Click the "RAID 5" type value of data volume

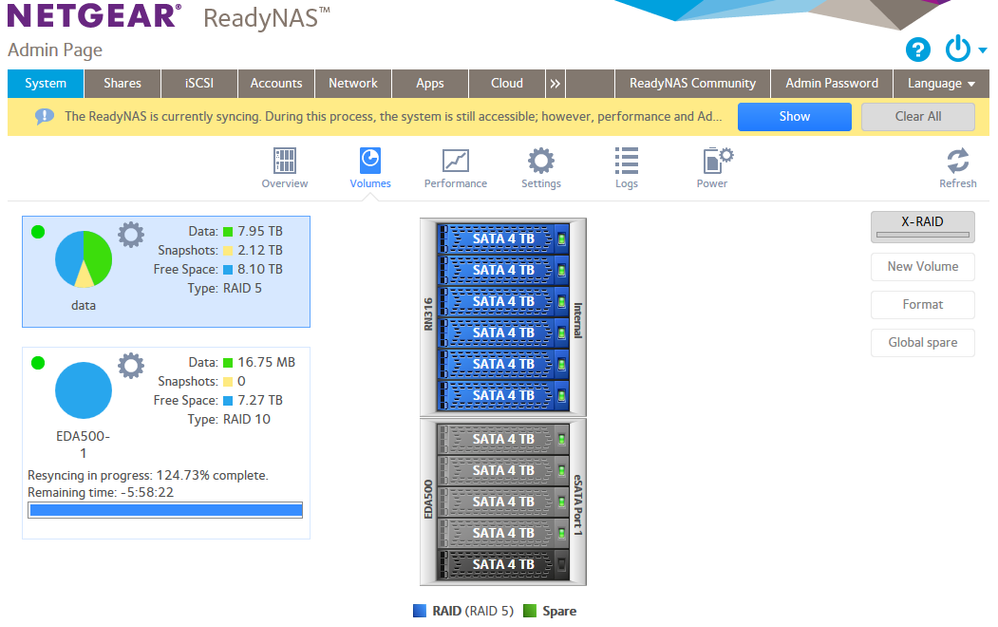[242, 288]
